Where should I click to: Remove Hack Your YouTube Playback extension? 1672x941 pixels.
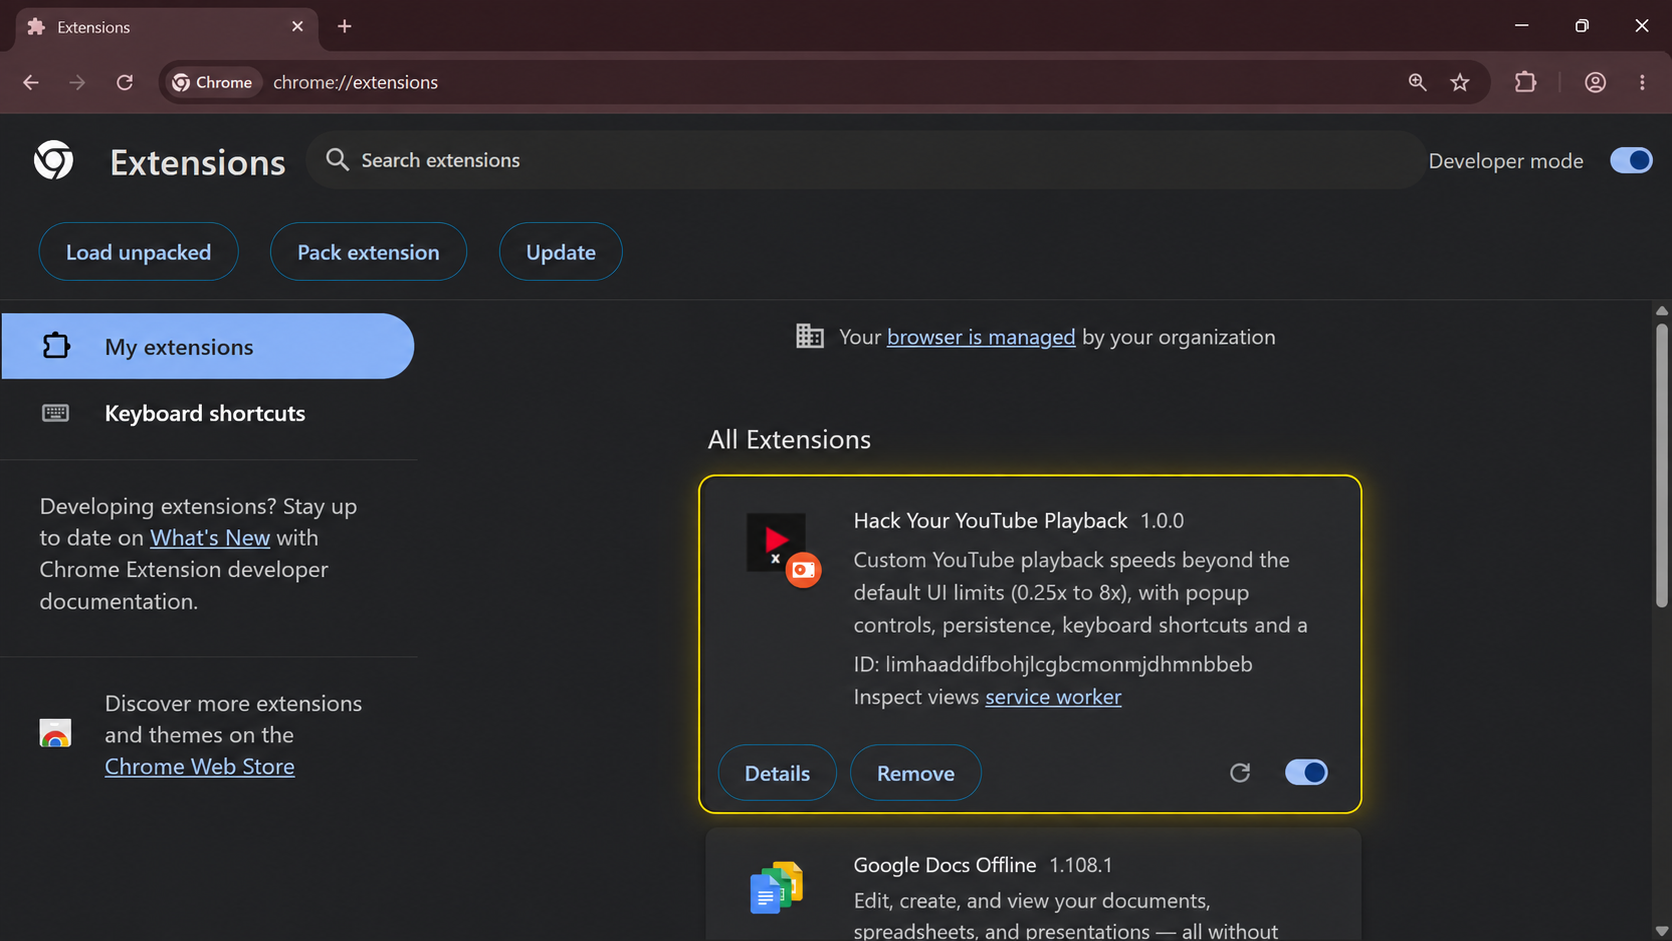915,773
